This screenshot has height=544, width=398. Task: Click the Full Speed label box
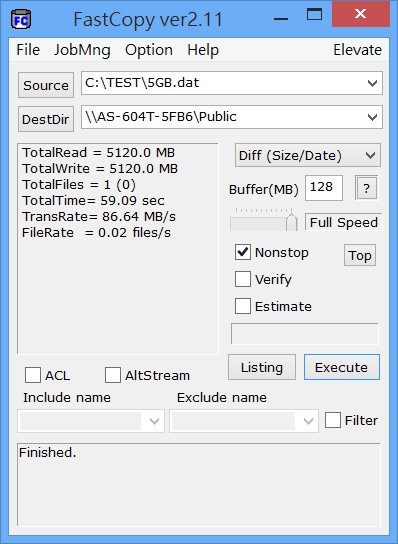click(344, 222)
